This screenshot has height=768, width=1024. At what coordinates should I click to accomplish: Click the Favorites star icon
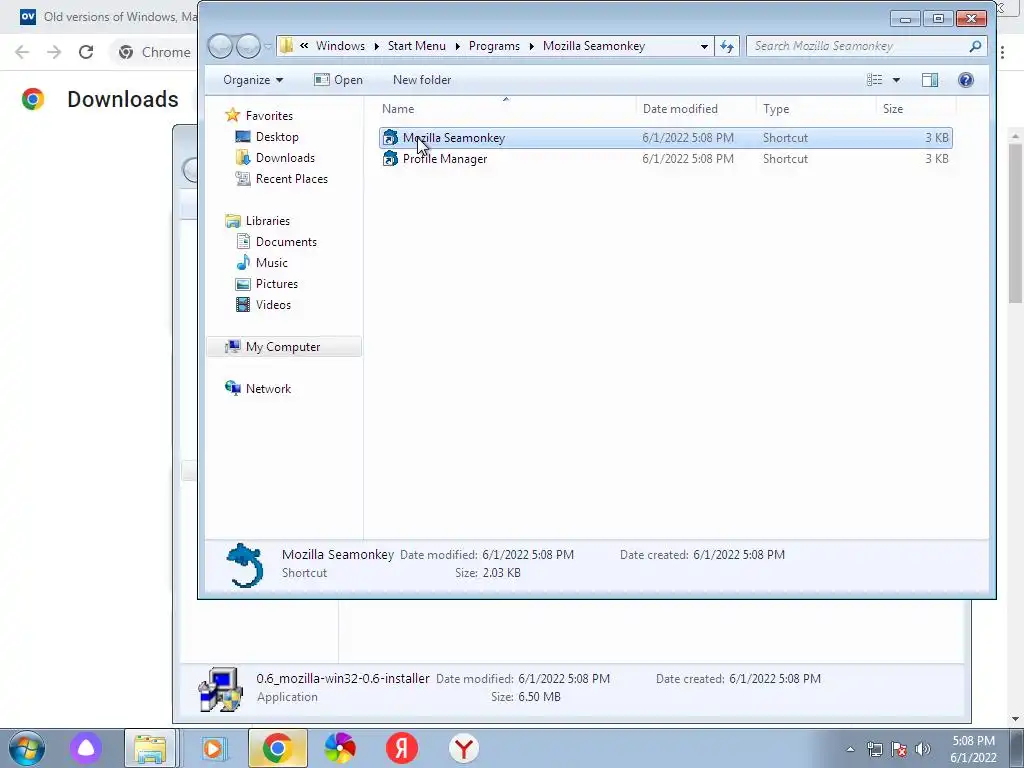click(232, 115)
